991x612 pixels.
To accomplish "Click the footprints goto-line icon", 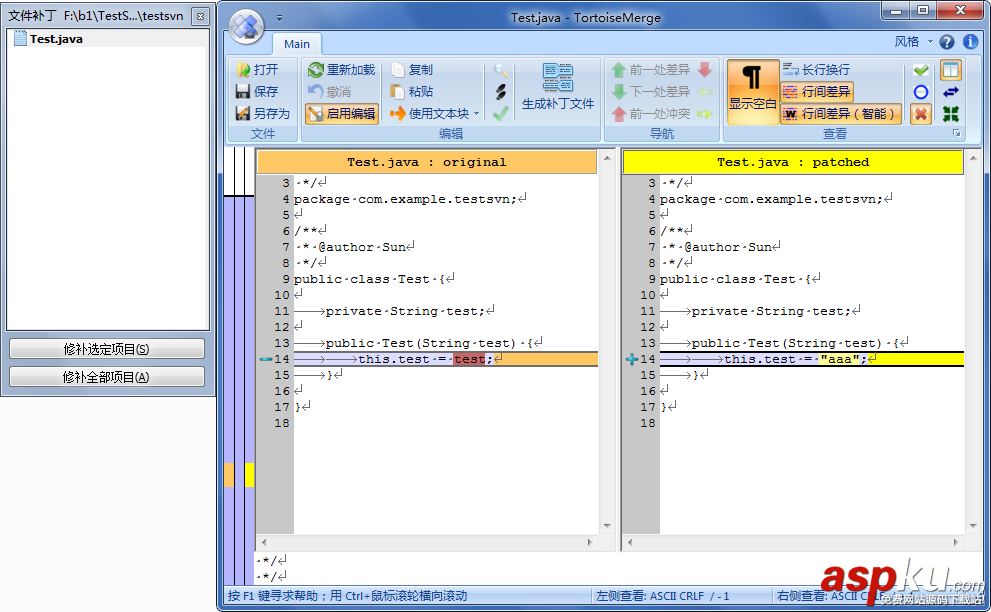I will coord(501,92).
